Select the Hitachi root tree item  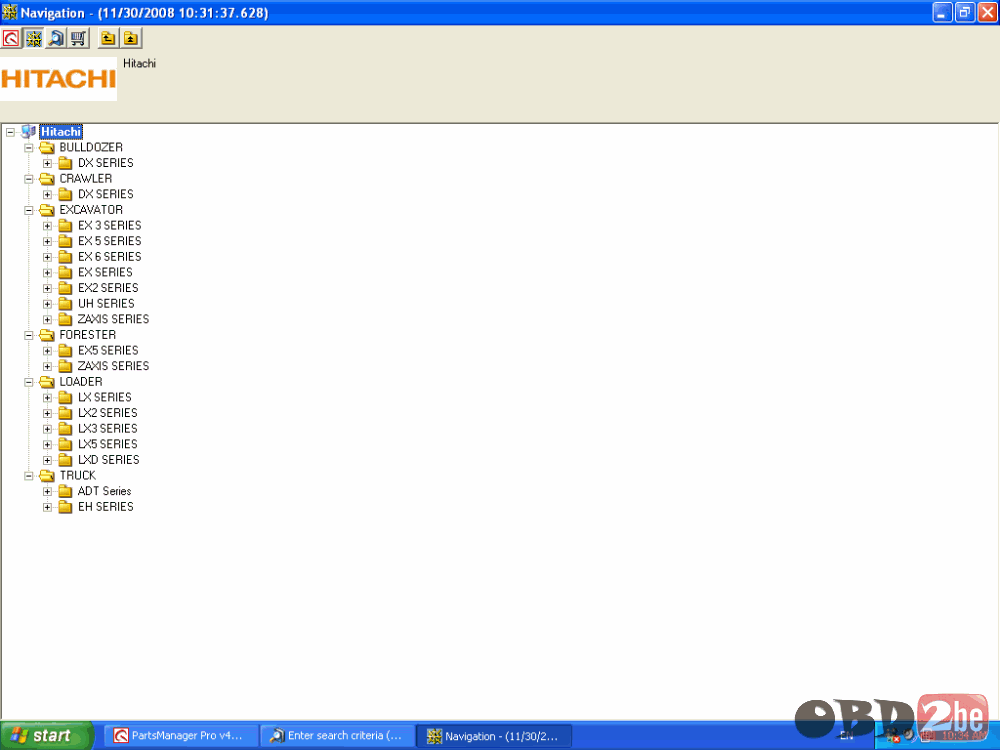(61, 132)
